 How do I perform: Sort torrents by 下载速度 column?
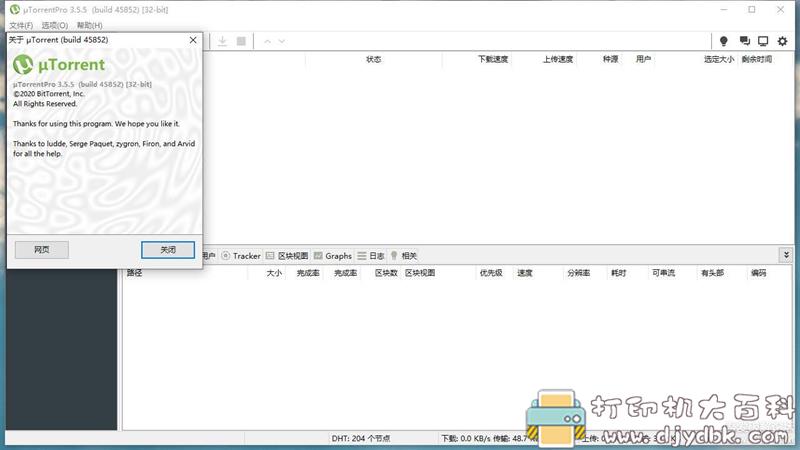click(493, 59)
